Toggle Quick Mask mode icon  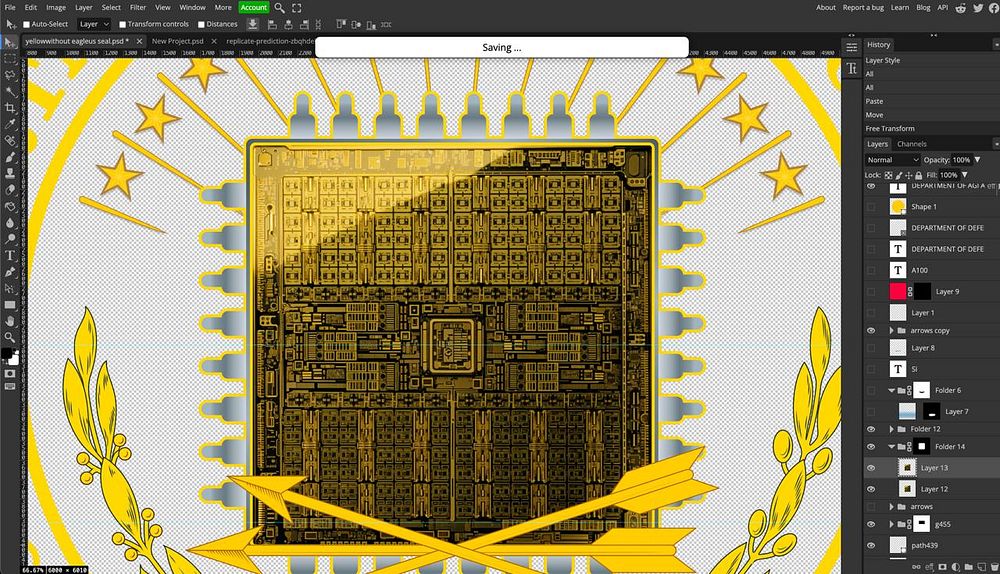10,374
